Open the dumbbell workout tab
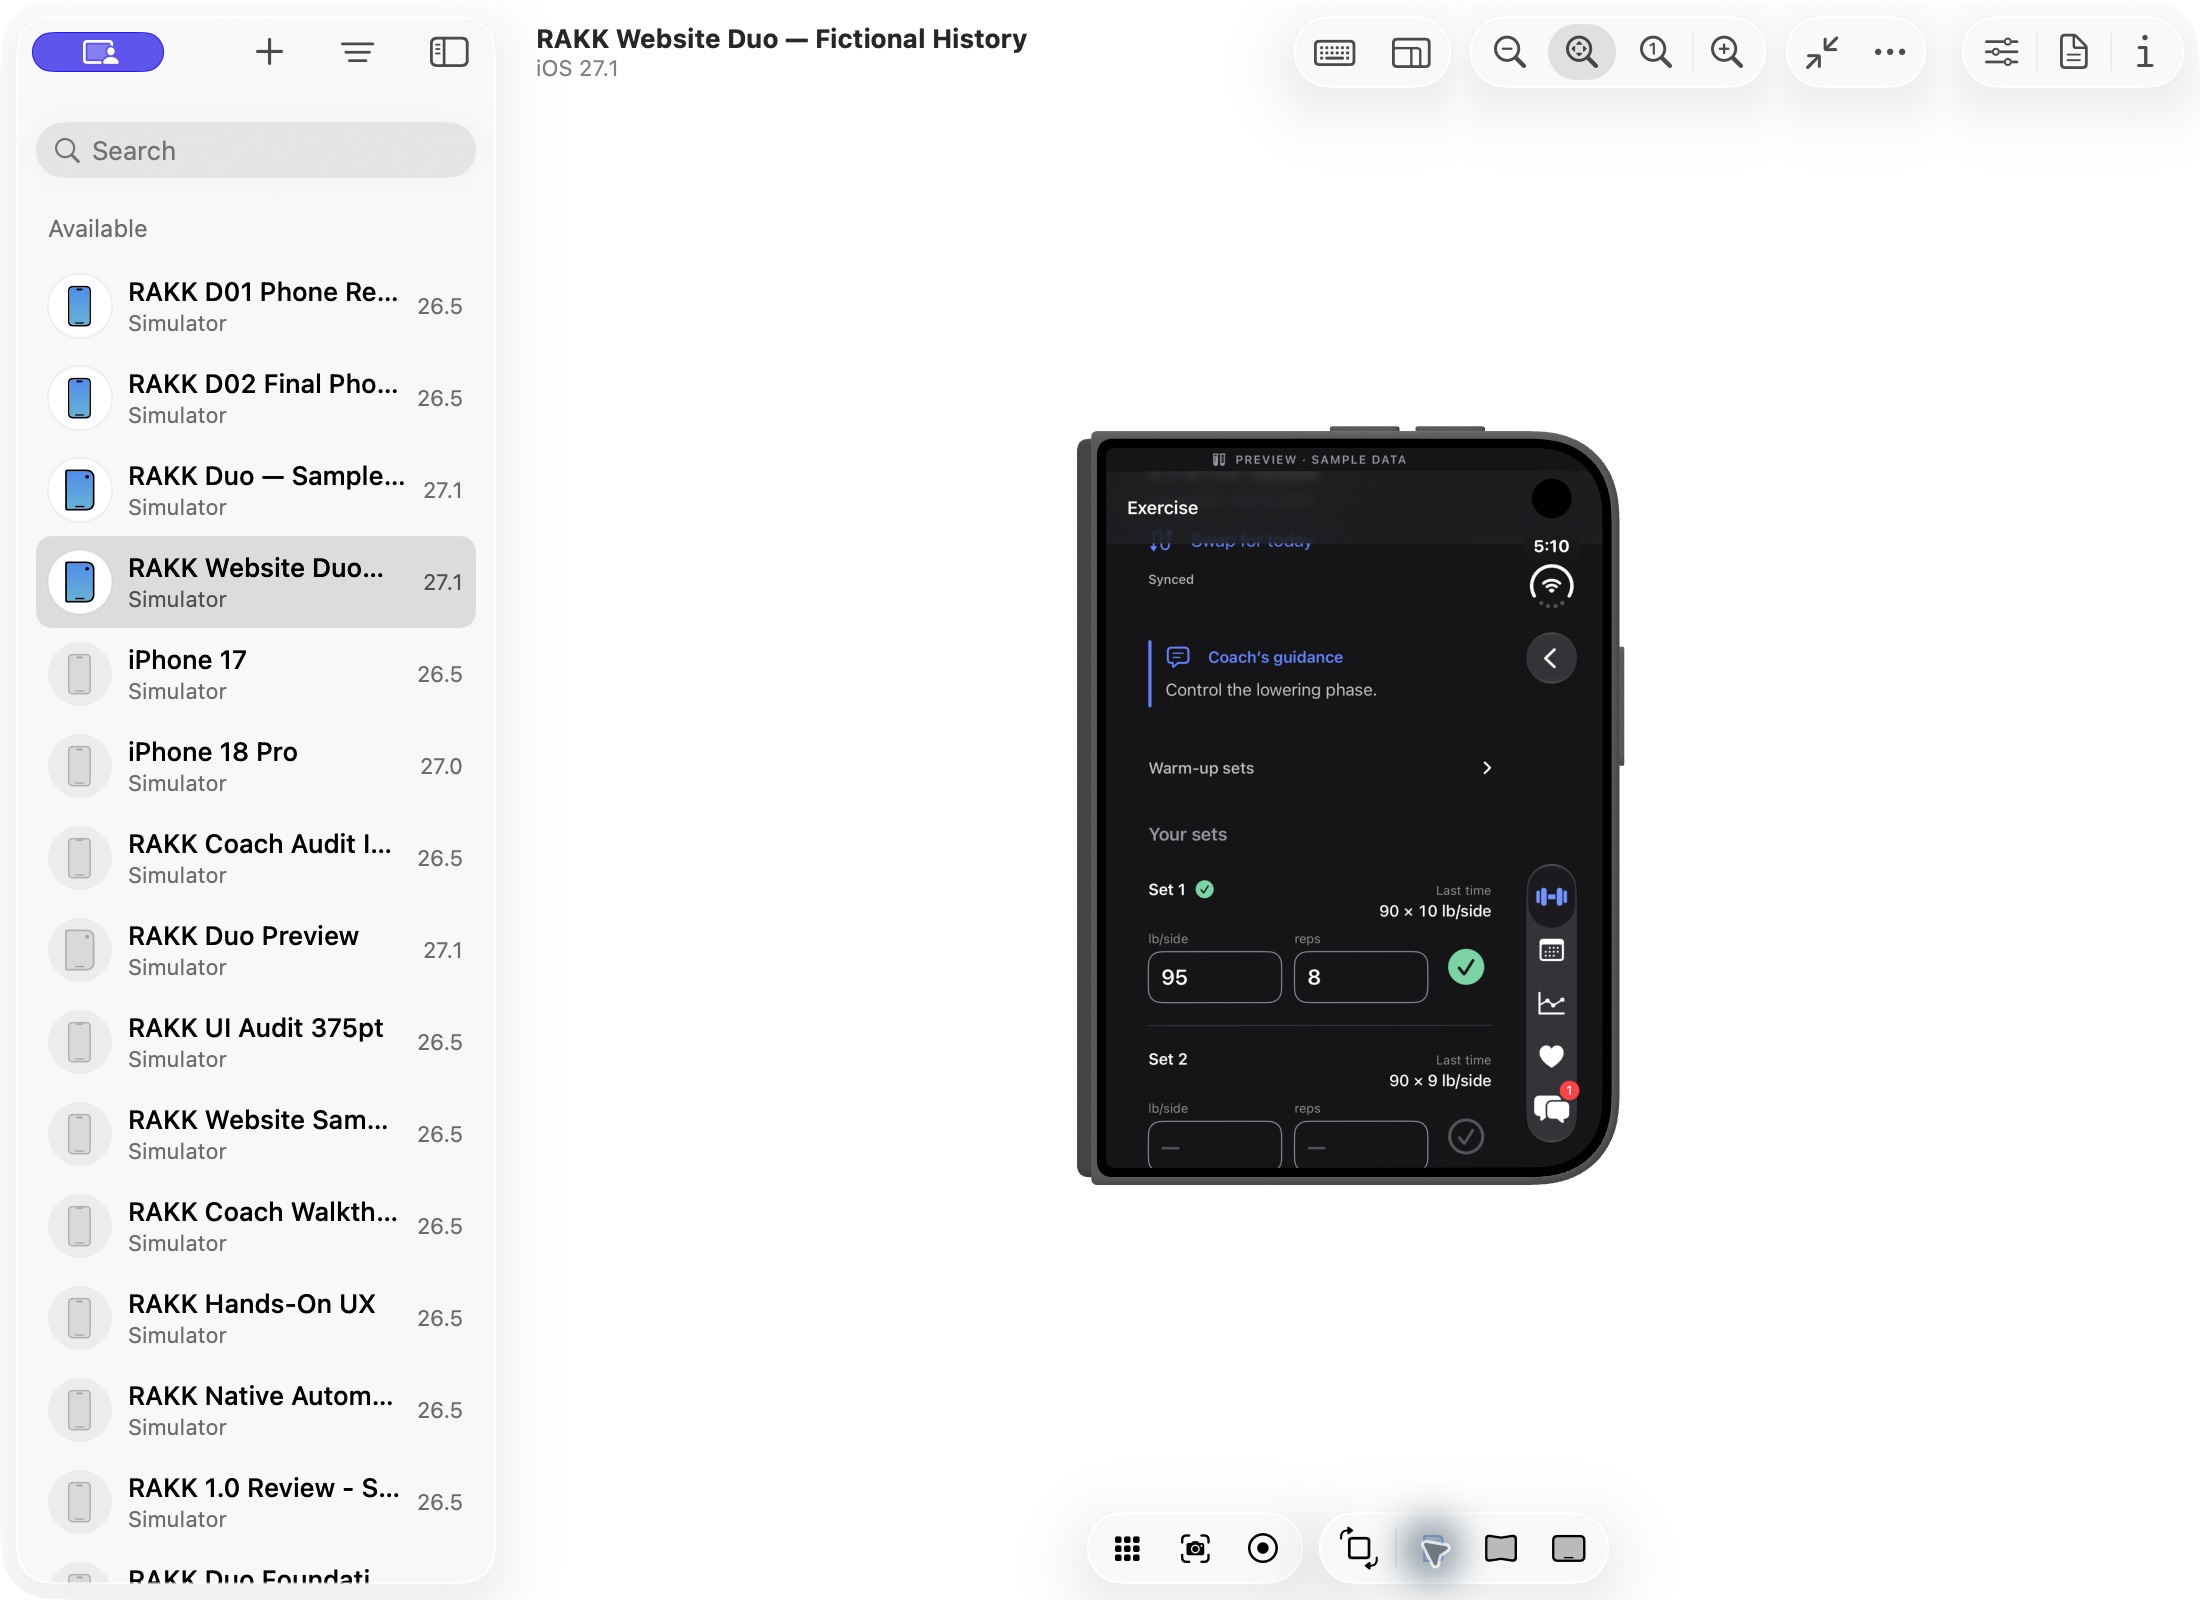Viewport: 2200px width, 1600px height. (x=1551, y=897)
